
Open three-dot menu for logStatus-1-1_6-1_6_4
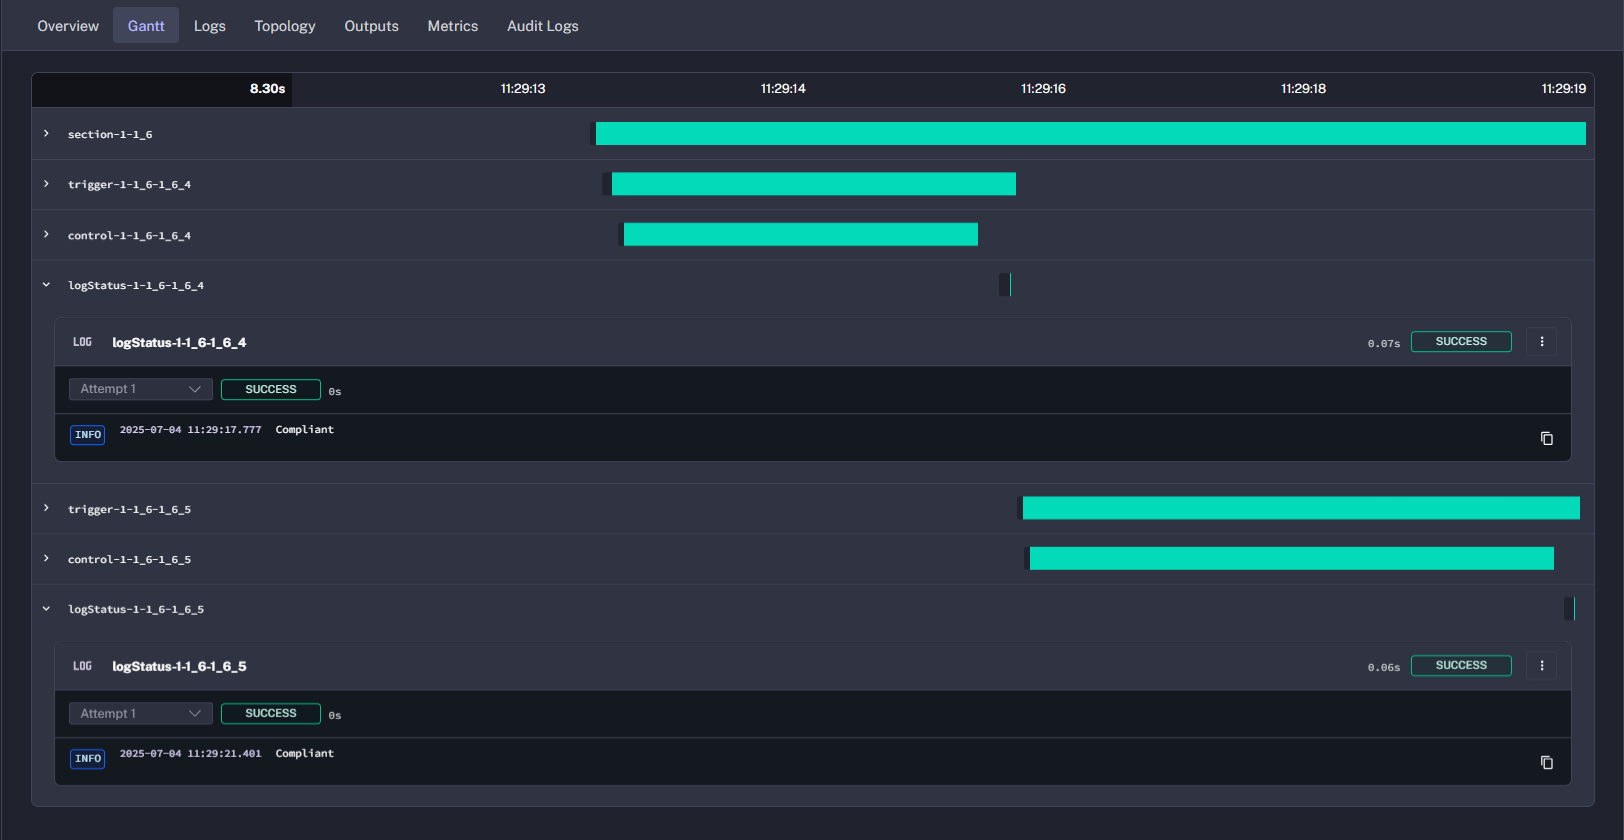tap(1541, 342)
